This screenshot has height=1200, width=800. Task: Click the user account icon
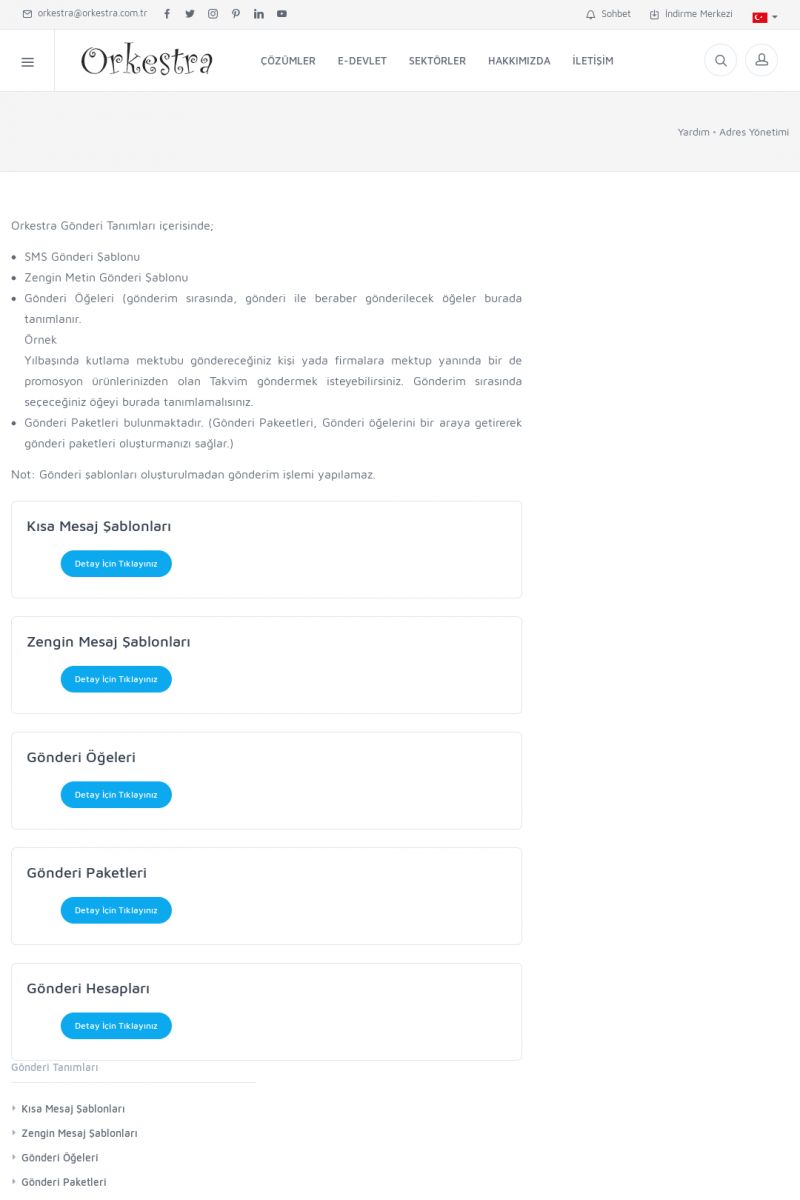click(x=761, y=61)
